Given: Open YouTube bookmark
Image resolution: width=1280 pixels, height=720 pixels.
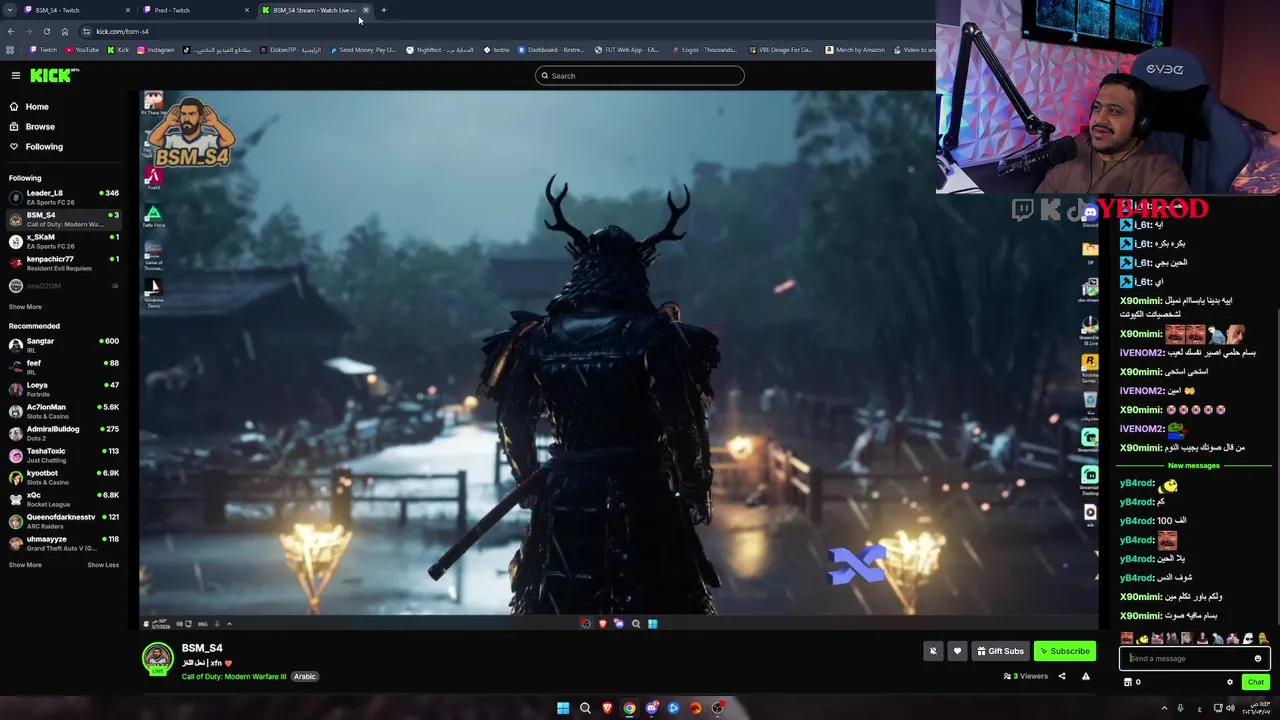Looking at the screenshot, I should (82, 50).
